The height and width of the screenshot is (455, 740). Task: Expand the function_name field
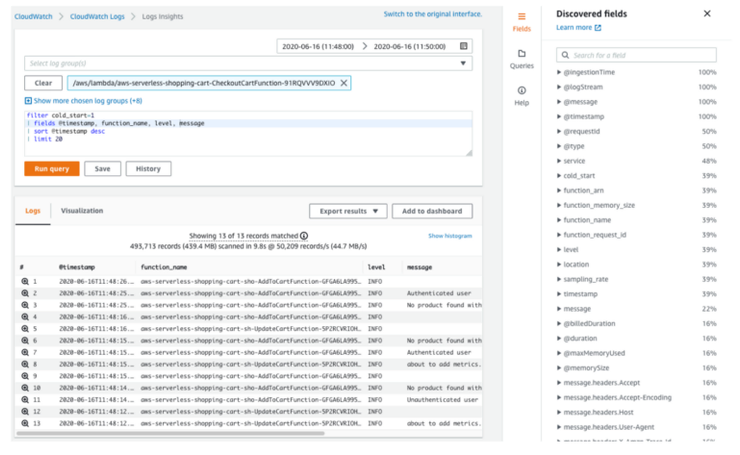coord(559,220)
